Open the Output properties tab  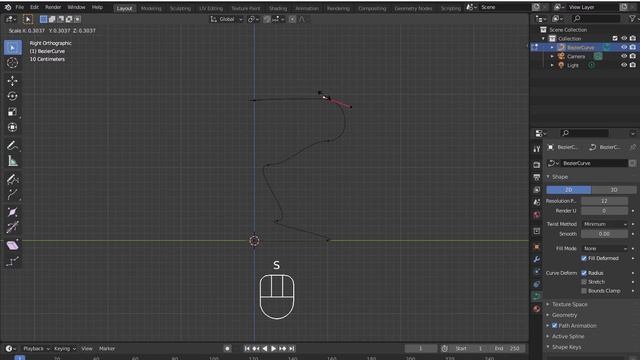[536, 177]
